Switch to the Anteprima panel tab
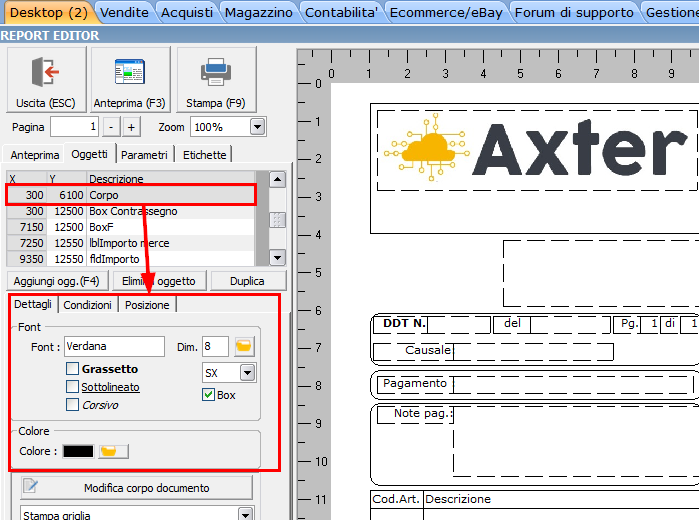The width and height of the screenshot is (699, 520). point(34,155)
